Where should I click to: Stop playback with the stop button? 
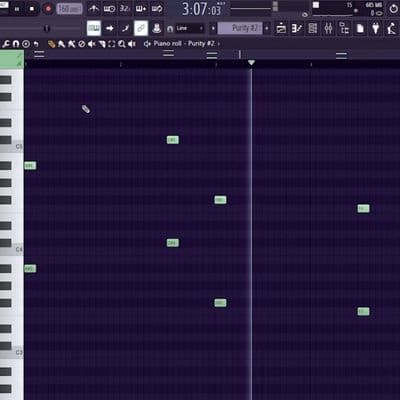coord(32,9)
